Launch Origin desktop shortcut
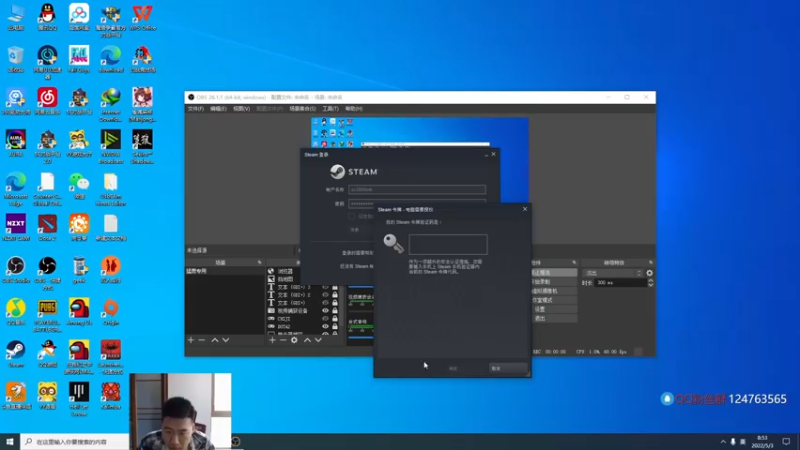Image resolution: width=800 pixels, height=450 pixels. point(111,311)
